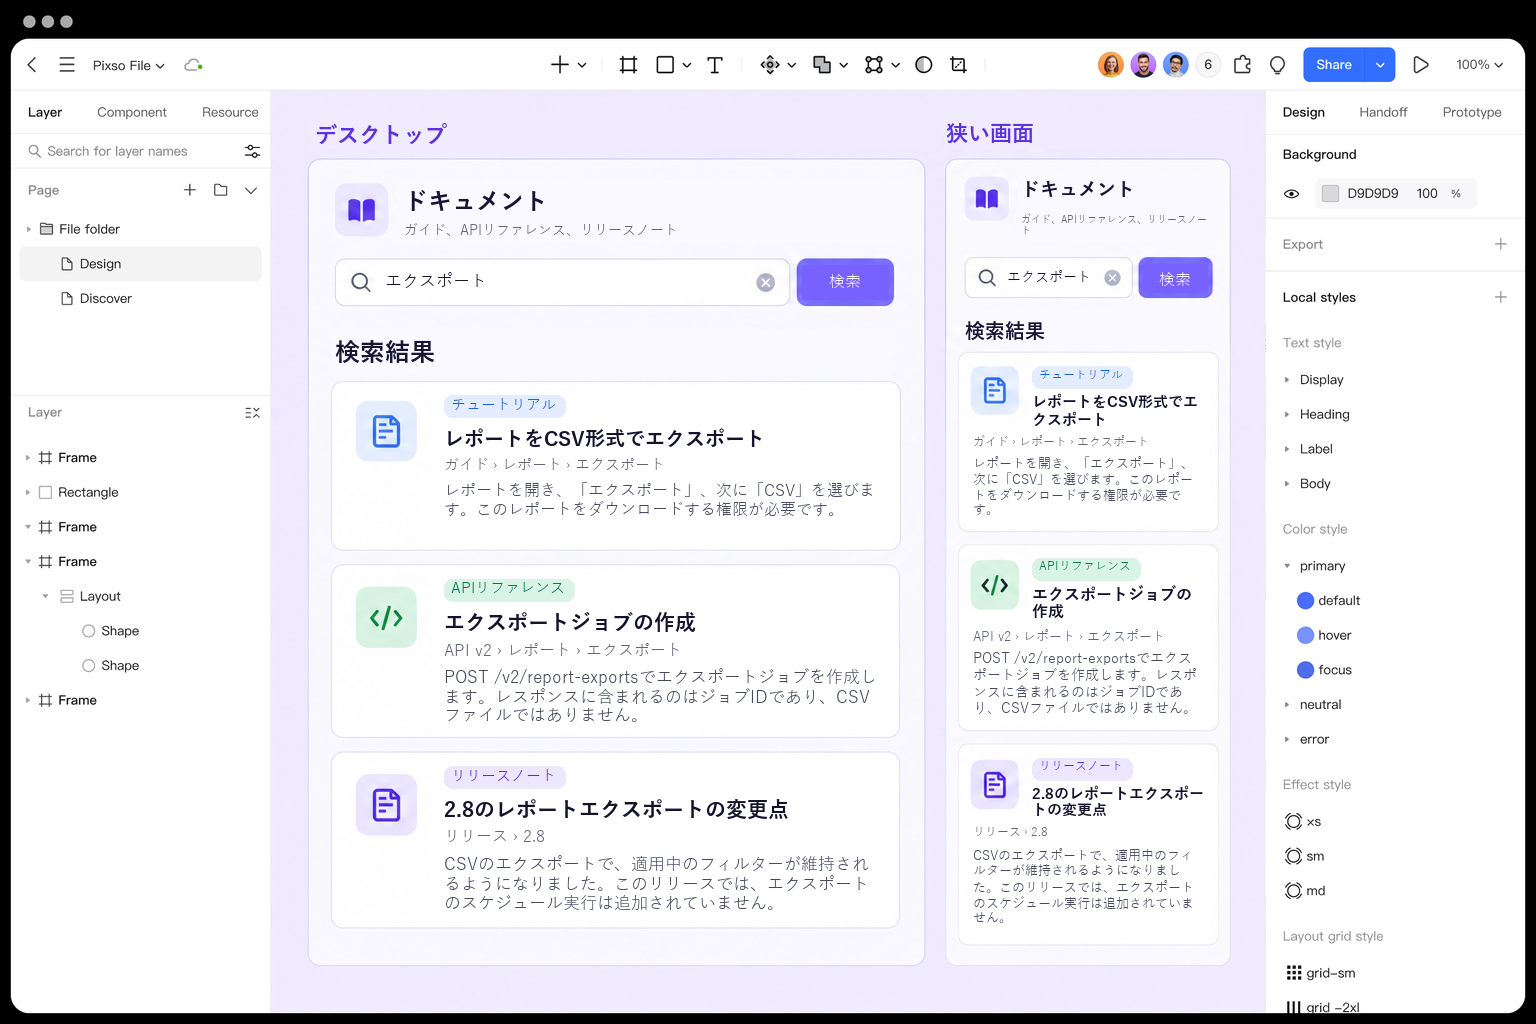Image resolution: width=1536 pixels, height=1024 pixels.
Task: Switch to the Resource tab
Action: [x=230, y=112]
